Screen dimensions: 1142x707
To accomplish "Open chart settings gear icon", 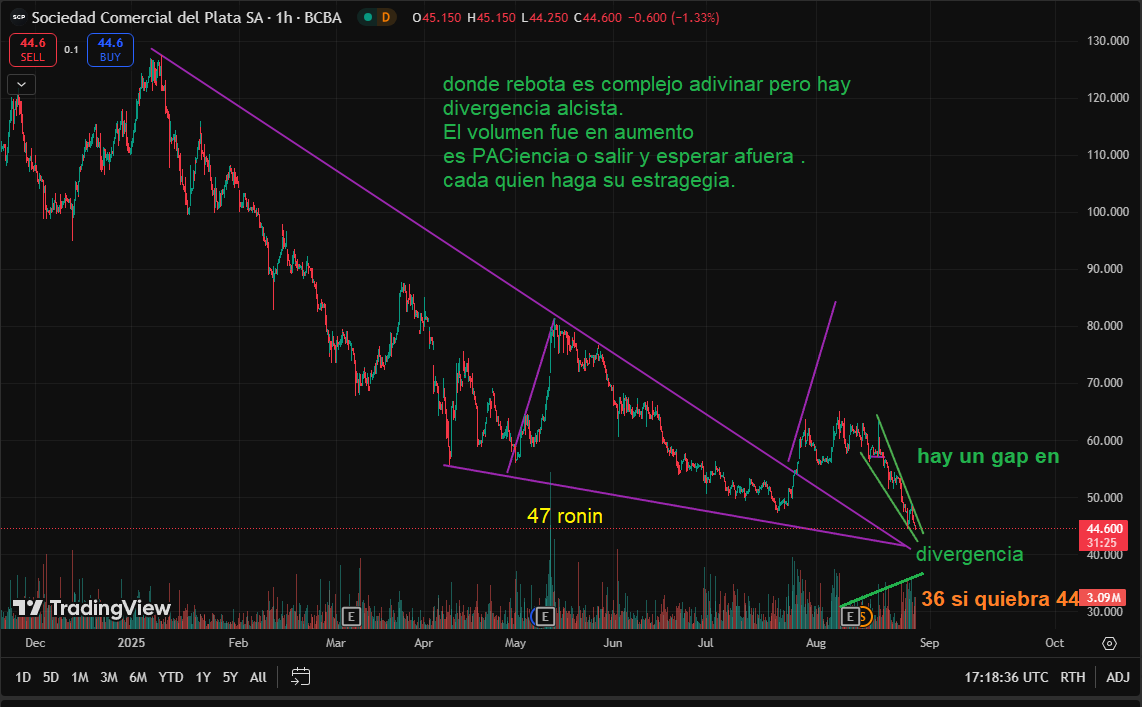I will (x=1109, y=643).
